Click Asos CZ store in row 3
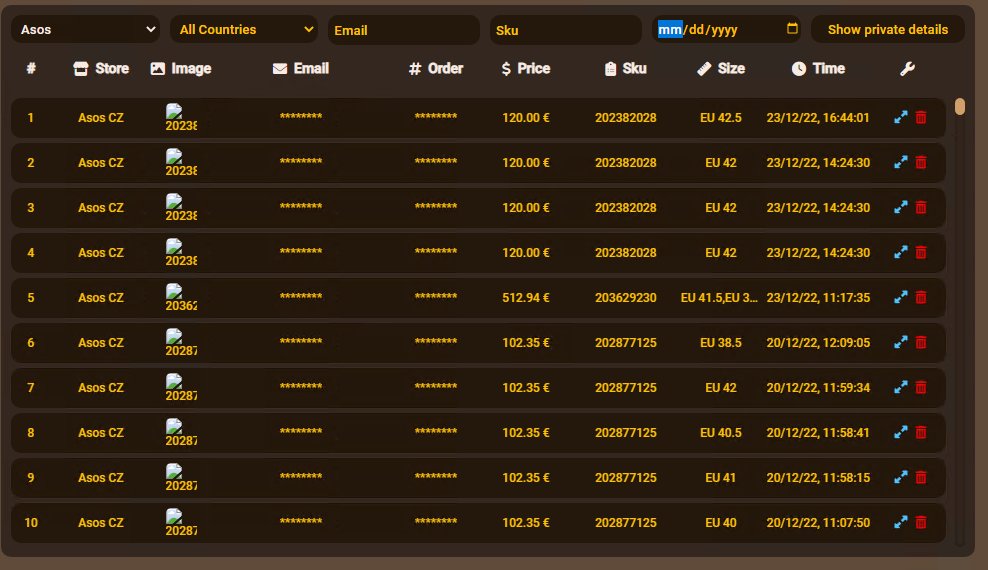 101,207
